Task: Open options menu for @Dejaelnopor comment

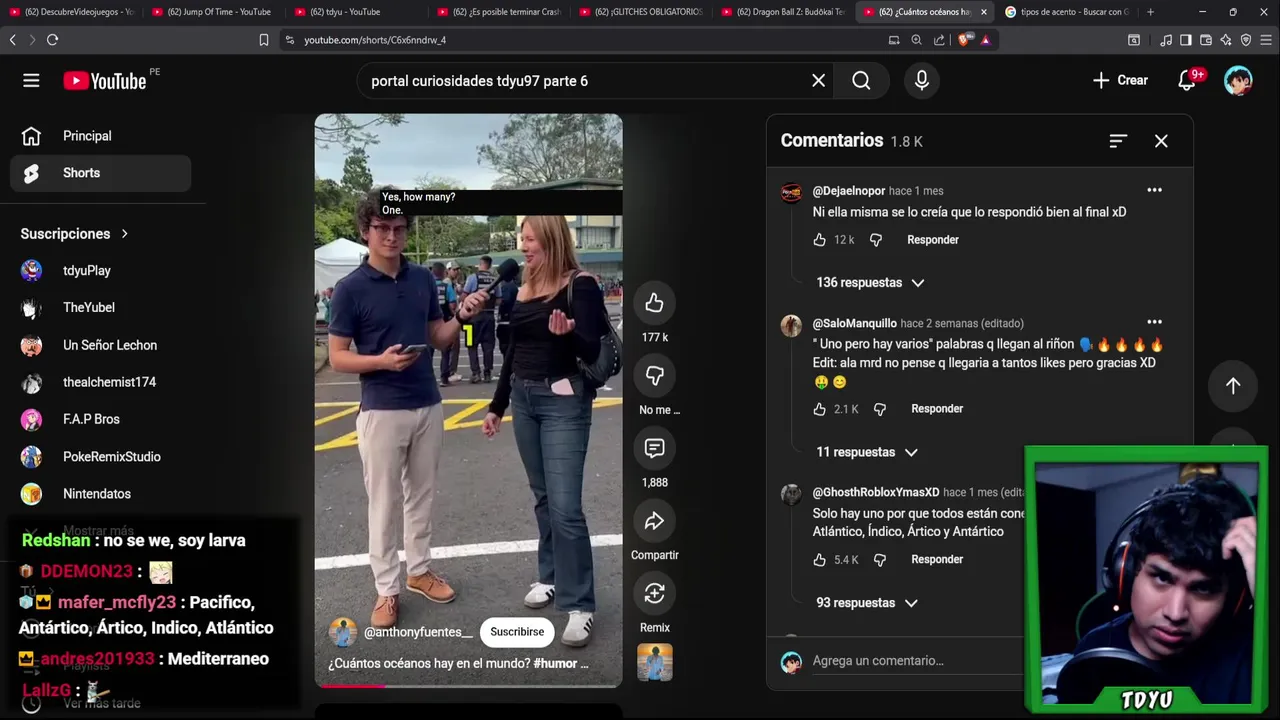Action: click(x=1154, y=190)
